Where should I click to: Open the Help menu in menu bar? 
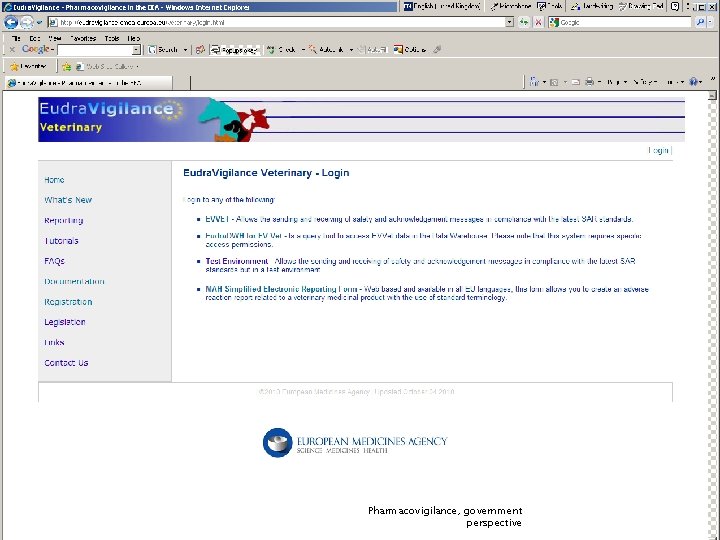click(x=134, y=38)
